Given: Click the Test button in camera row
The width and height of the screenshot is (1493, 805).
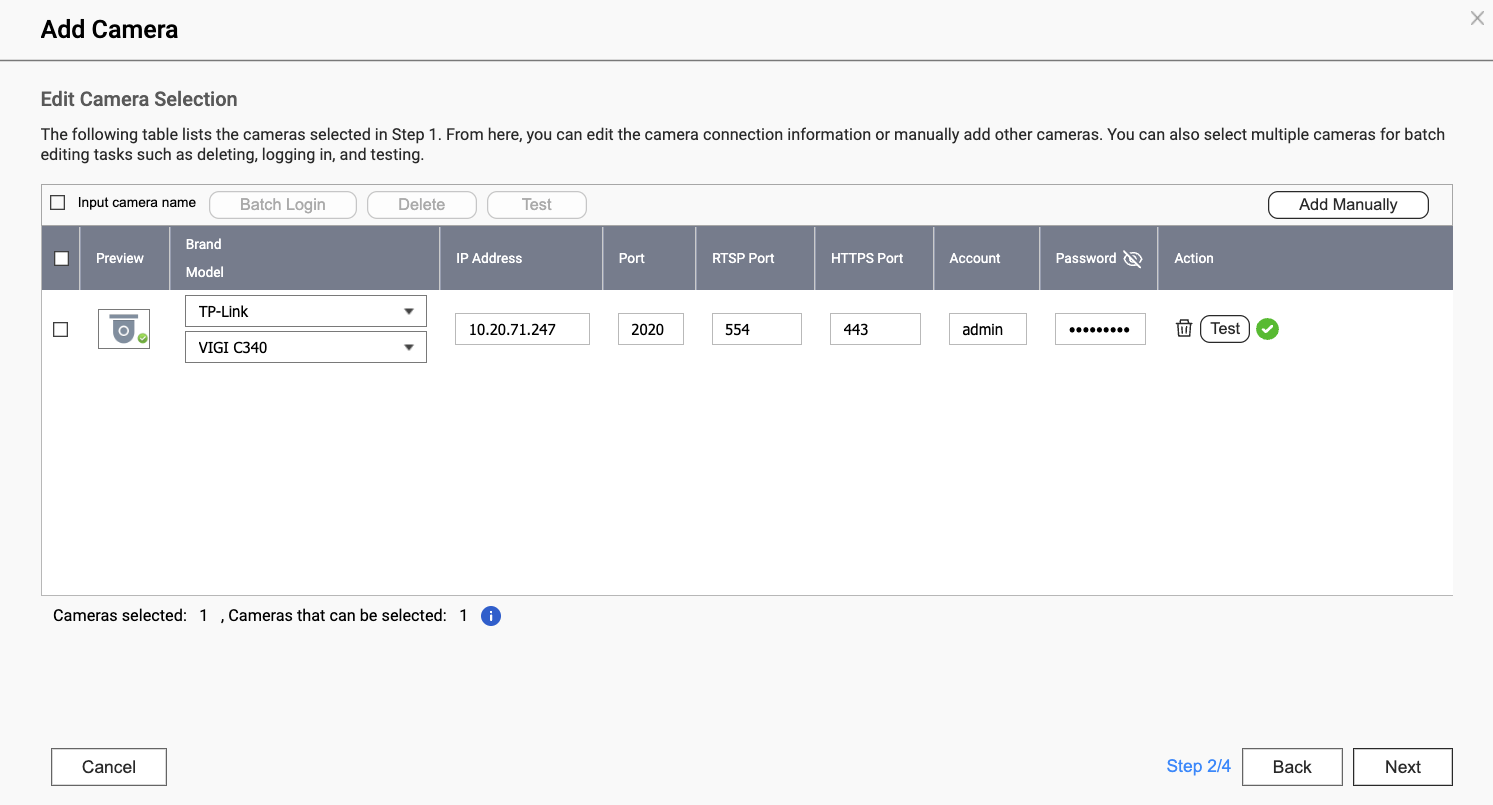Looking at the screenshot, I should point(1225,328).
